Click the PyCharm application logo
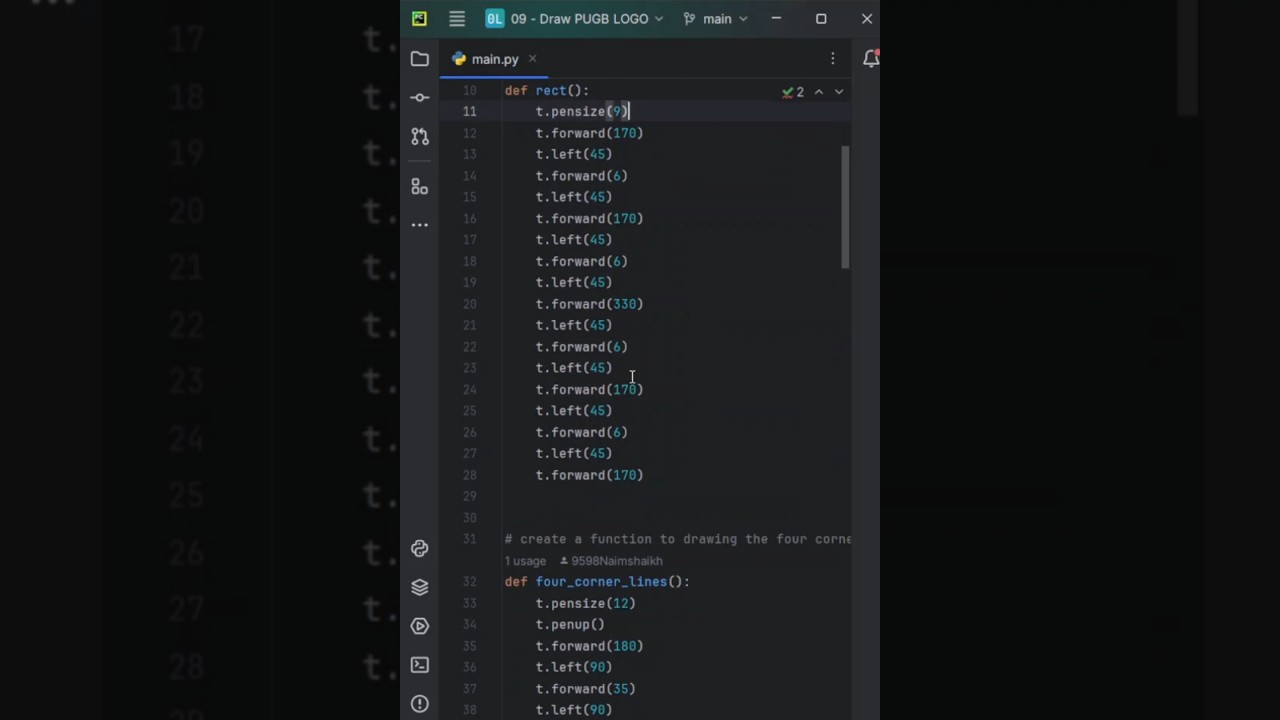This screenshot has width=1280, height=720. [419, 19]
